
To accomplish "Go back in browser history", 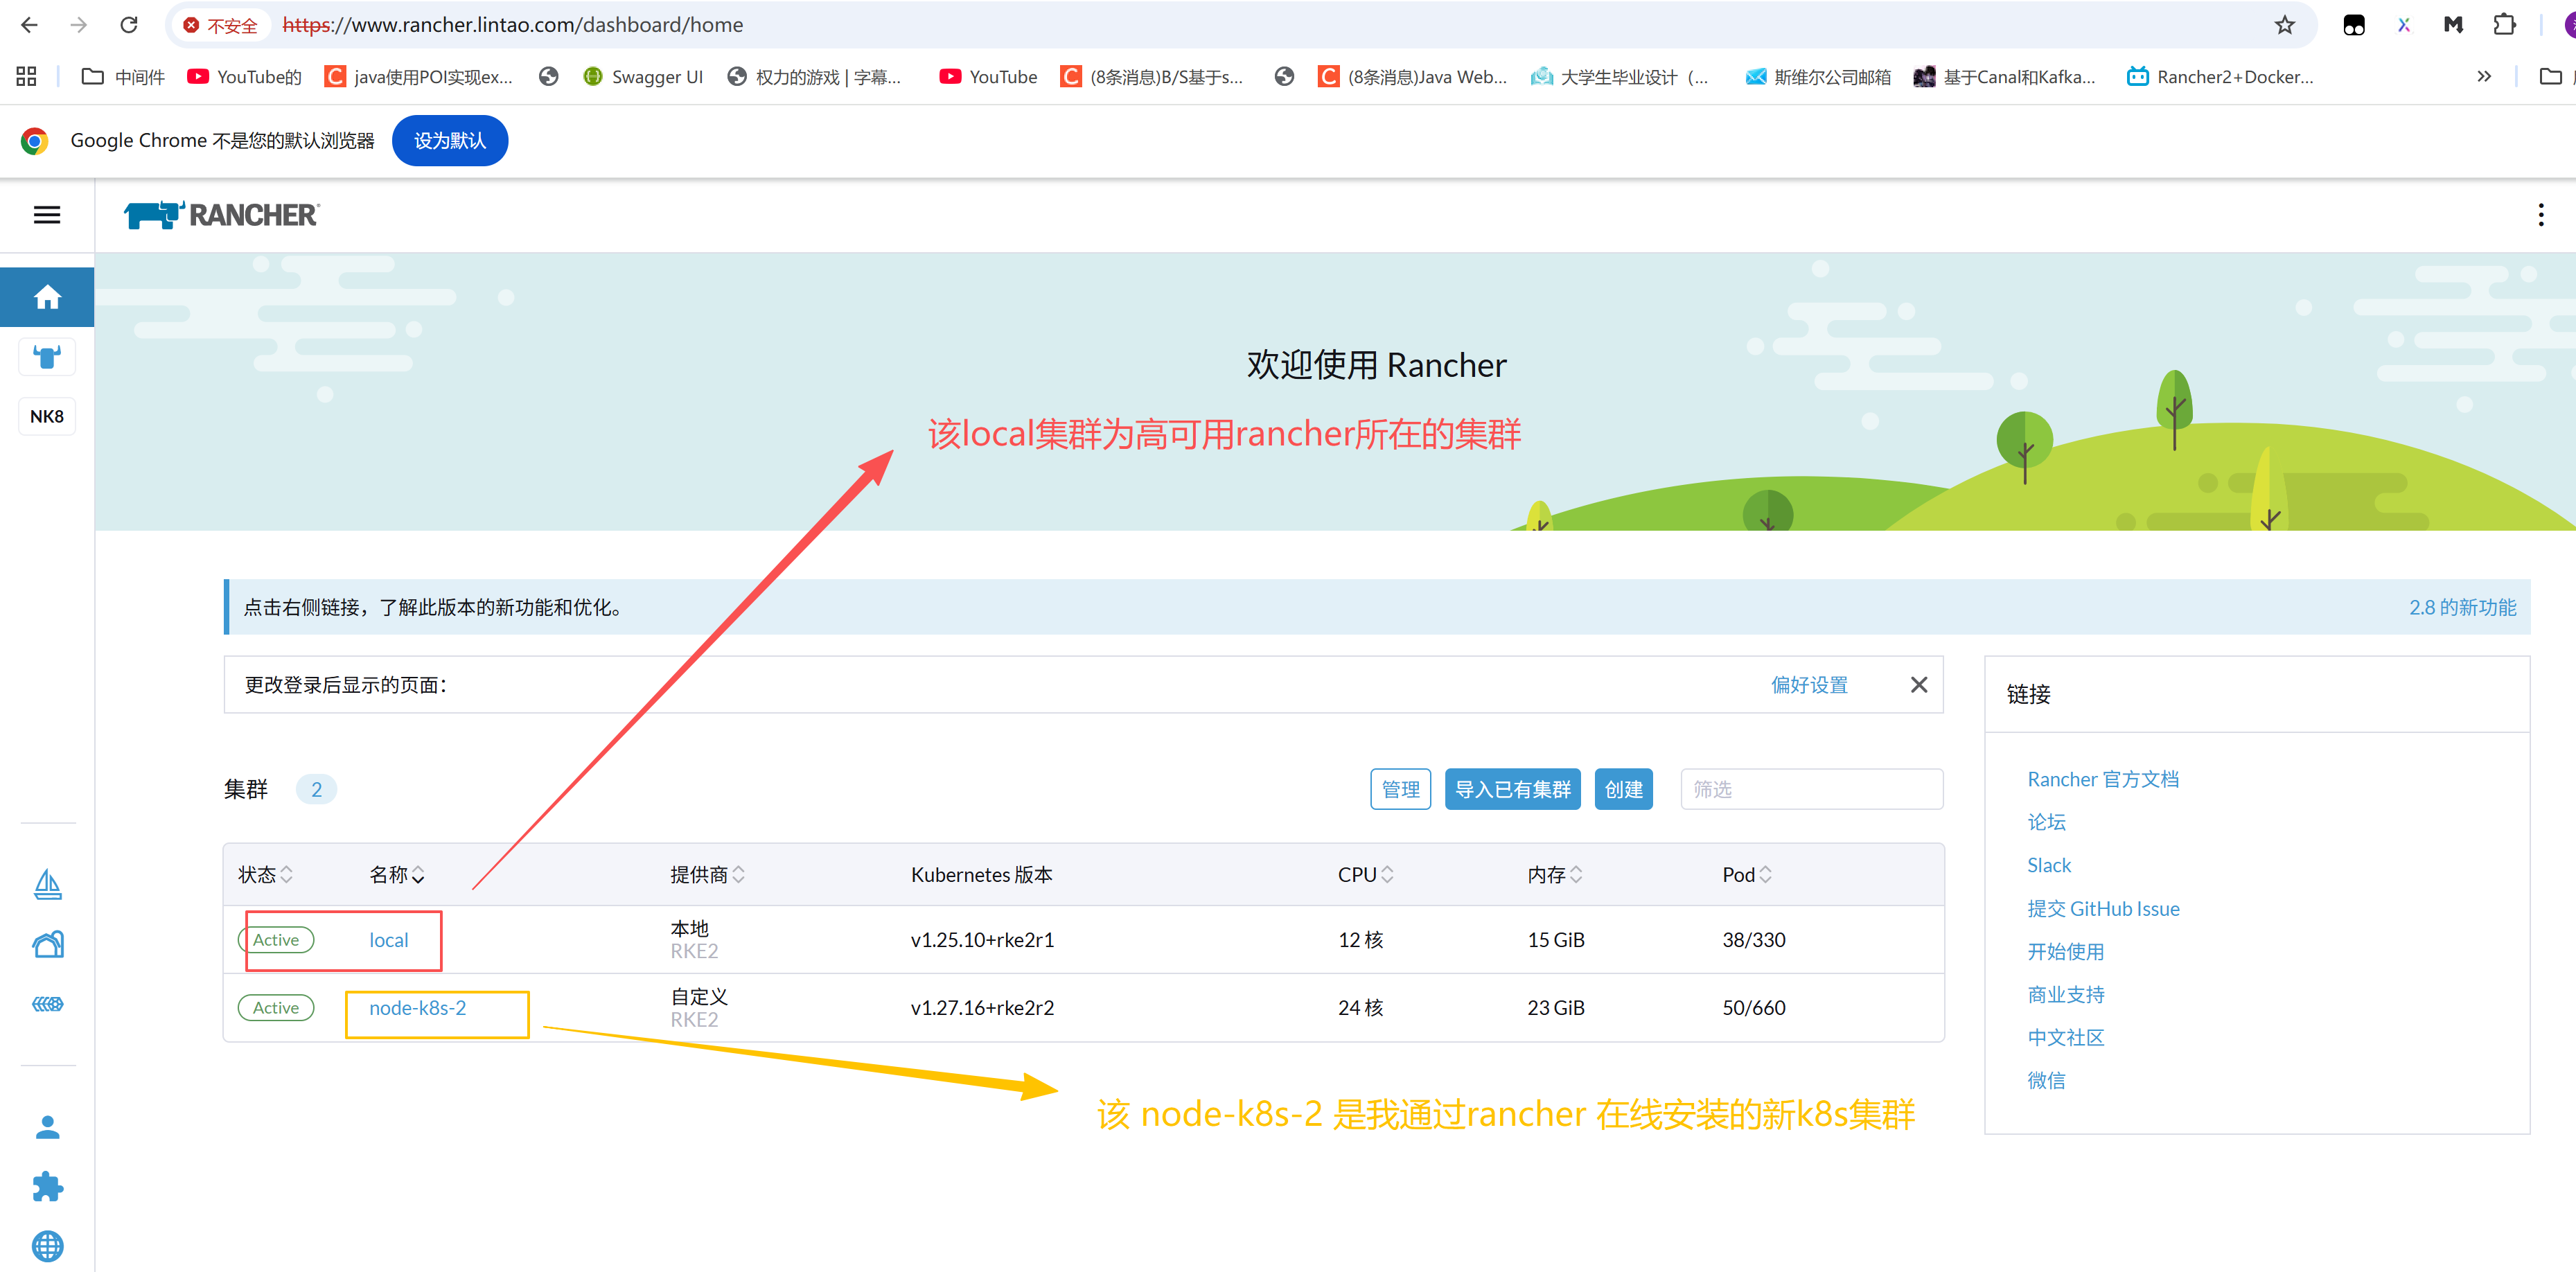I will (29, 25).
